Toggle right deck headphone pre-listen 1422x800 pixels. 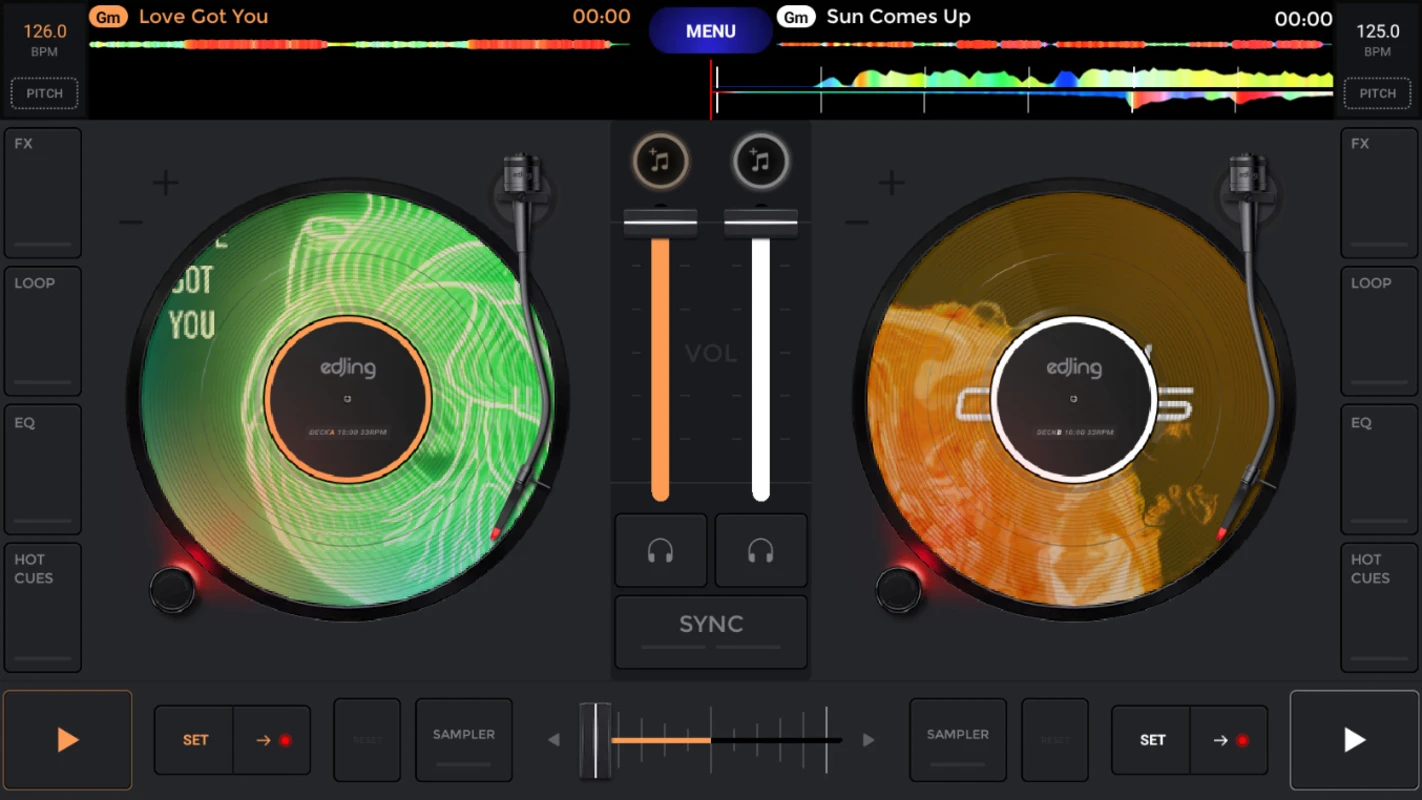pyautogui.click(x=761, y=550)
